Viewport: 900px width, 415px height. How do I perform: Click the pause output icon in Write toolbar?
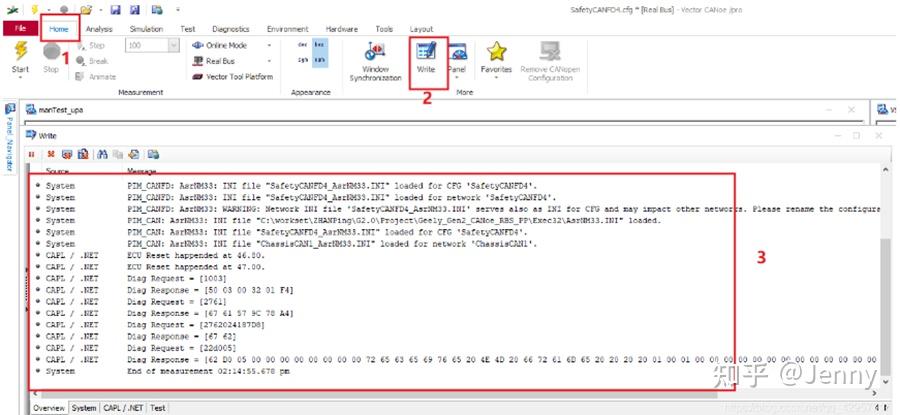click(x=32, y=154)
